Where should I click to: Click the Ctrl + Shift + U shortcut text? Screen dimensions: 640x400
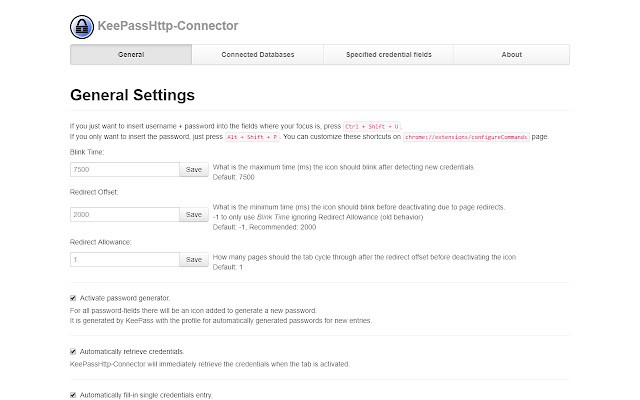click(x=387, y=125)
